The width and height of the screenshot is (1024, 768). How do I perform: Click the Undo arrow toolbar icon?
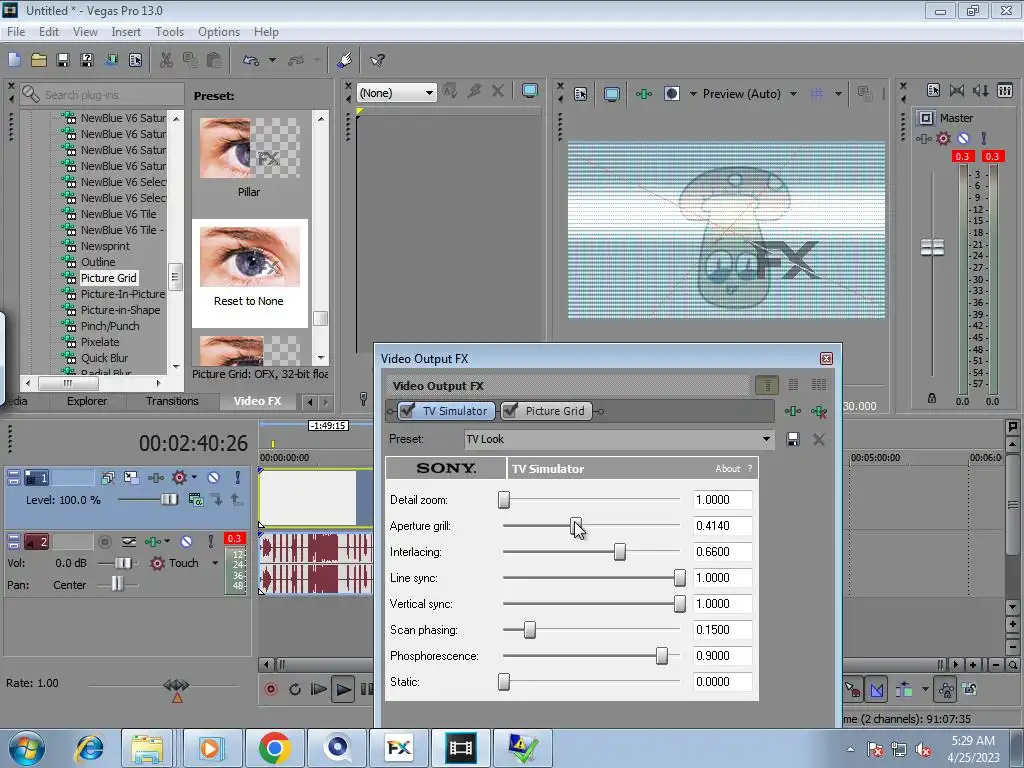251,60
